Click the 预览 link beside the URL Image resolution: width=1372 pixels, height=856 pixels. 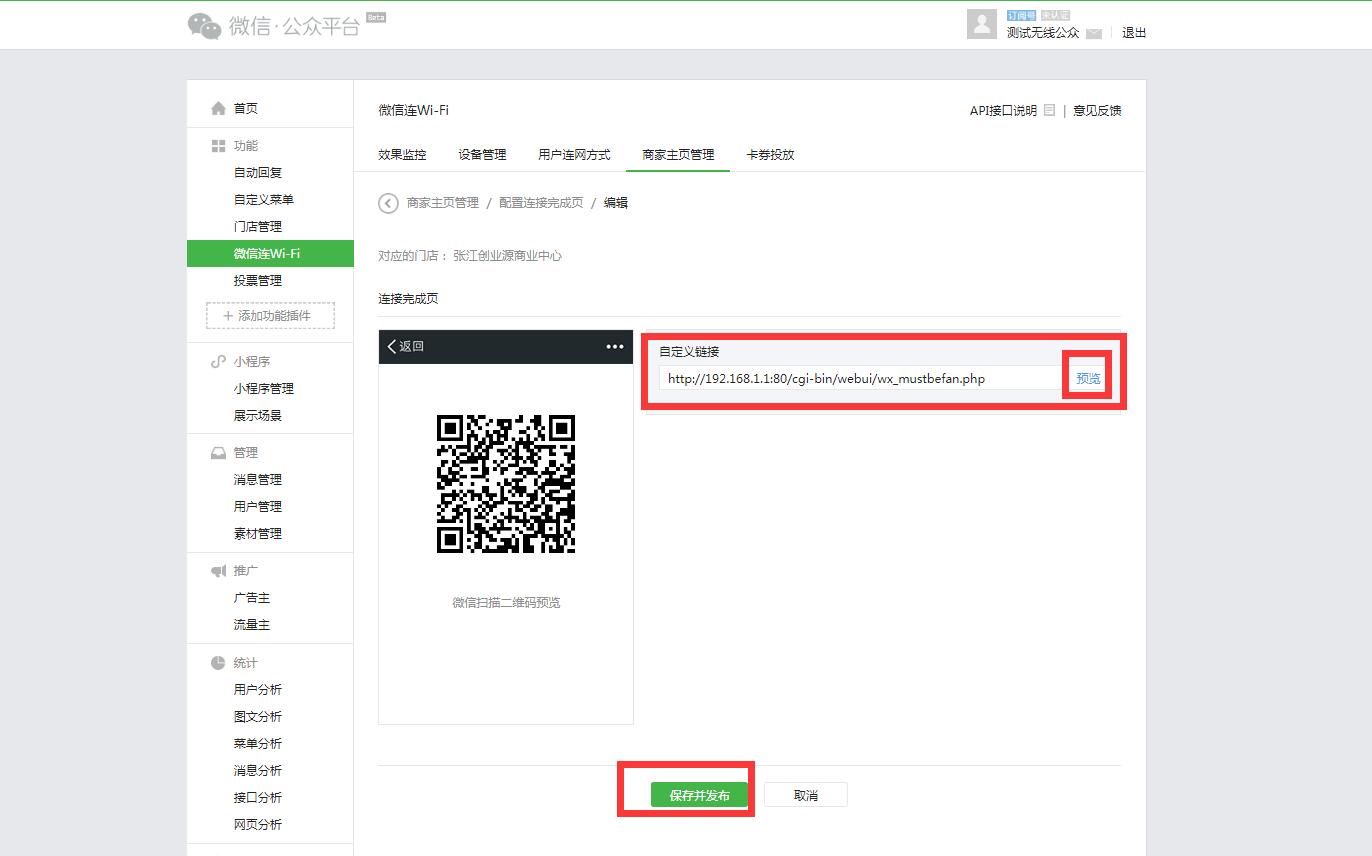pos(1088,379)
